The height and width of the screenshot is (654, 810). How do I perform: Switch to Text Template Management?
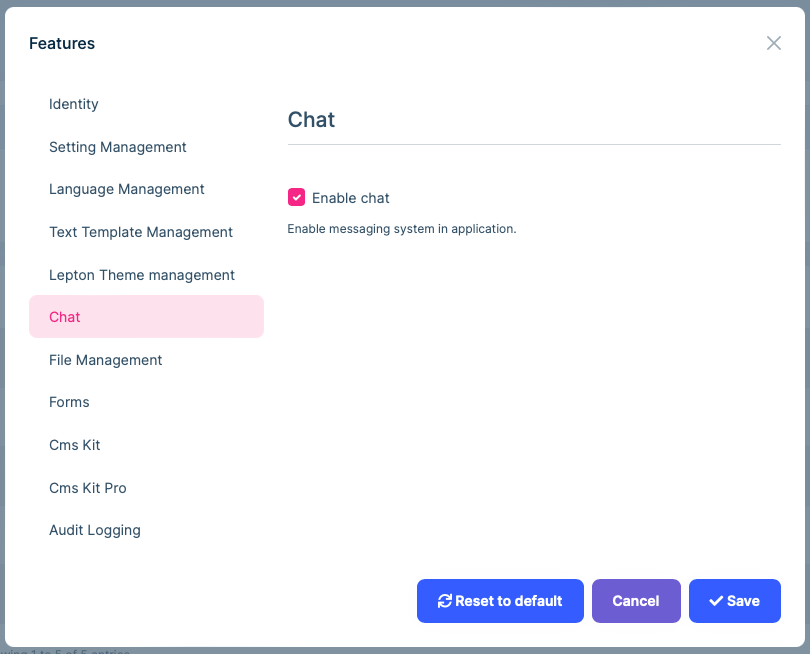tap(140, 232)
